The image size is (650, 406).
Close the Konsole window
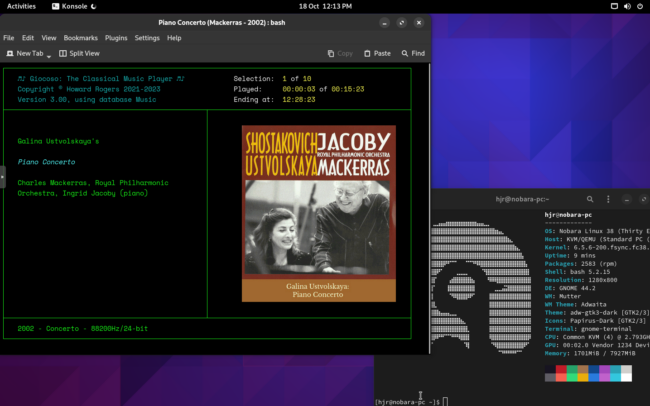[419, 23]
